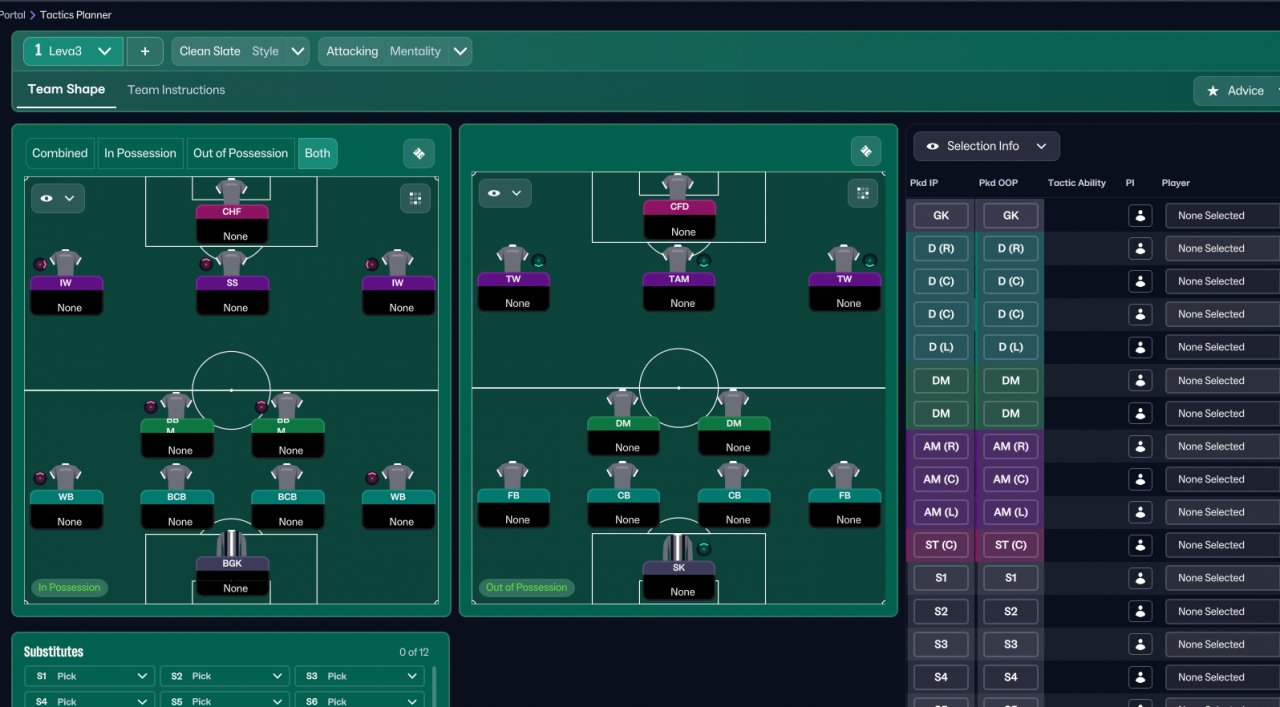Screen dimensions: 1280x707
Task: Click the CHF striker shirt on pitch
Action: [231, 191]
